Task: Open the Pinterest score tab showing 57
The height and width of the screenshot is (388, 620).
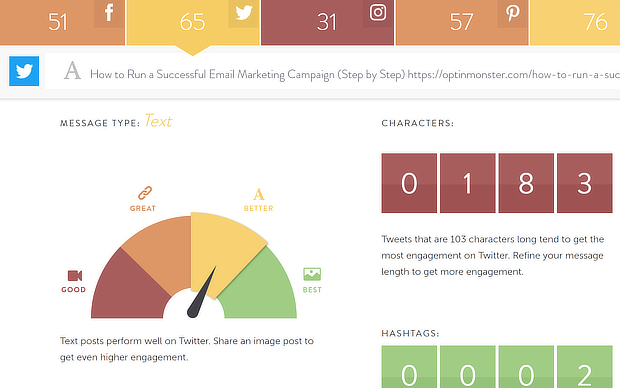Action: coord(462,22)
